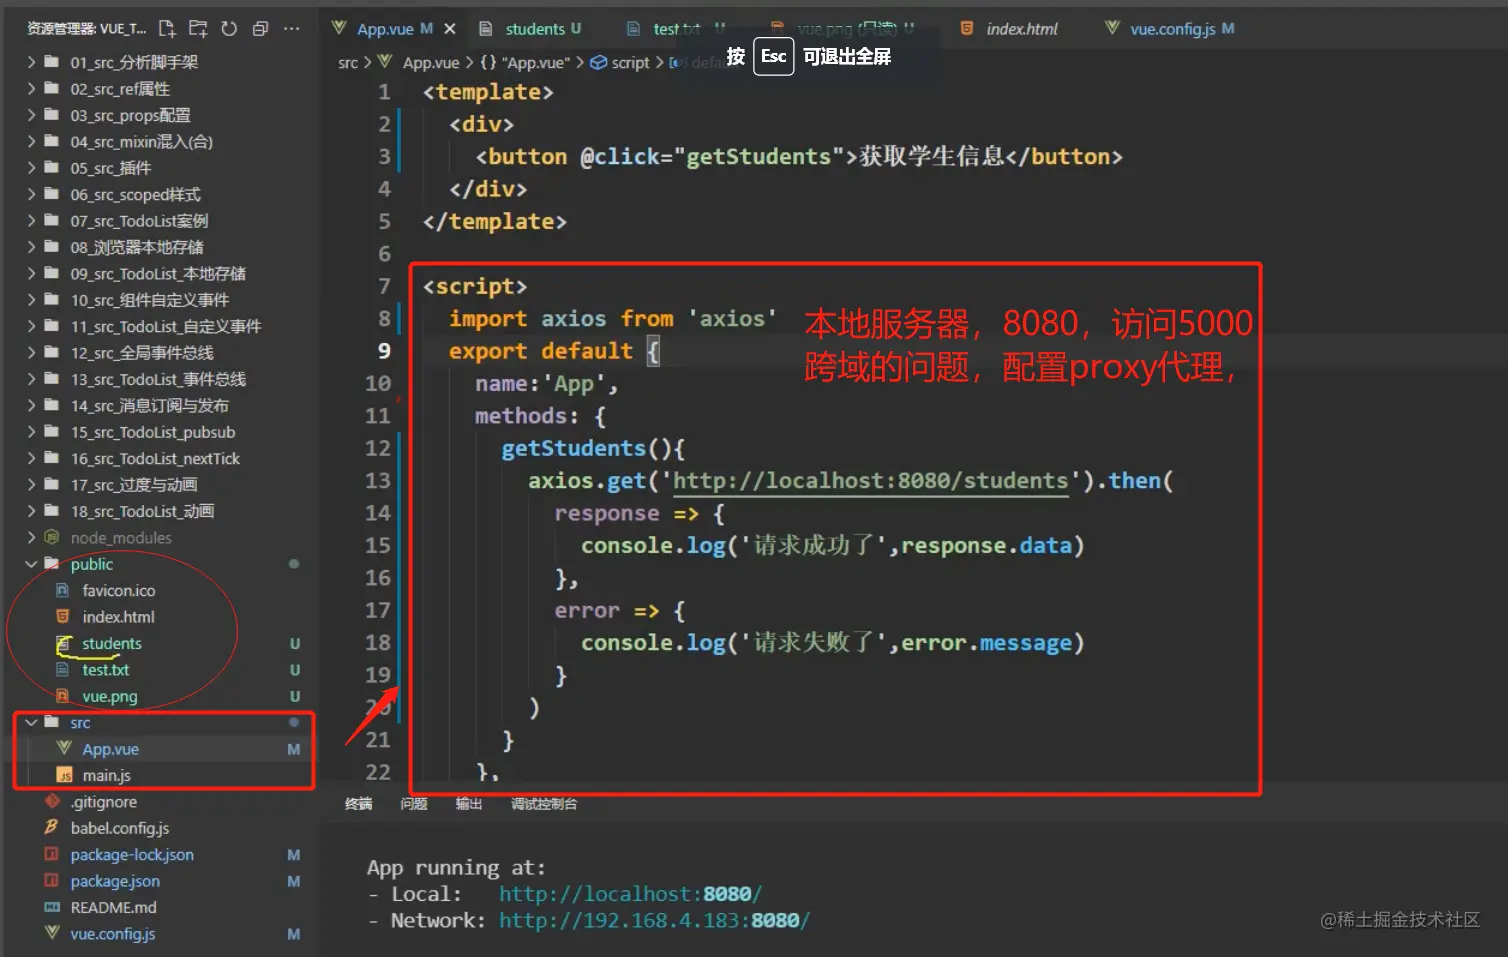Open main.js in the src folder
Image resolution: width=1508 pixels, height=957 pixels.
tap(106, 776)
